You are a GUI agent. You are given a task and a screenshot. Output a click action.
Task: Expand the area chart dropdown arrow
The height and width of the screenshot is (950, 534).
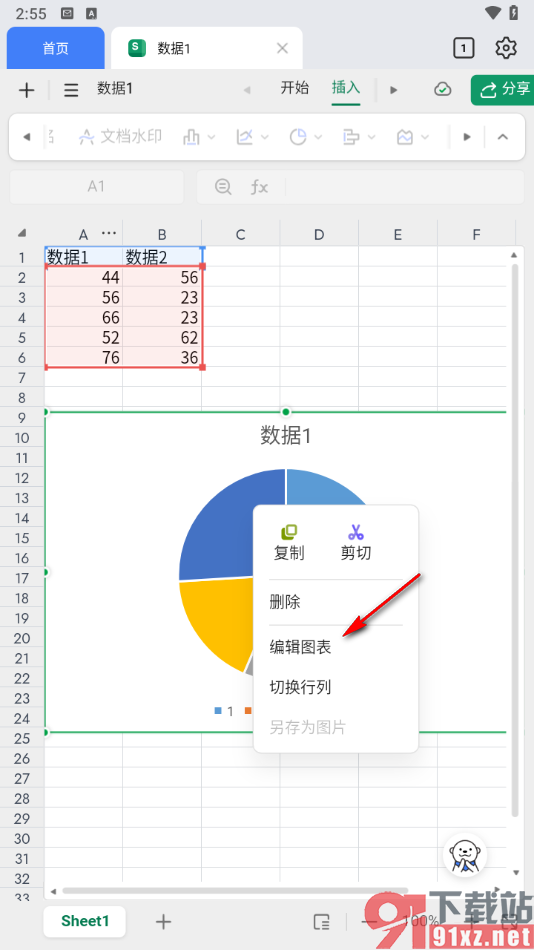click(425, 138)
